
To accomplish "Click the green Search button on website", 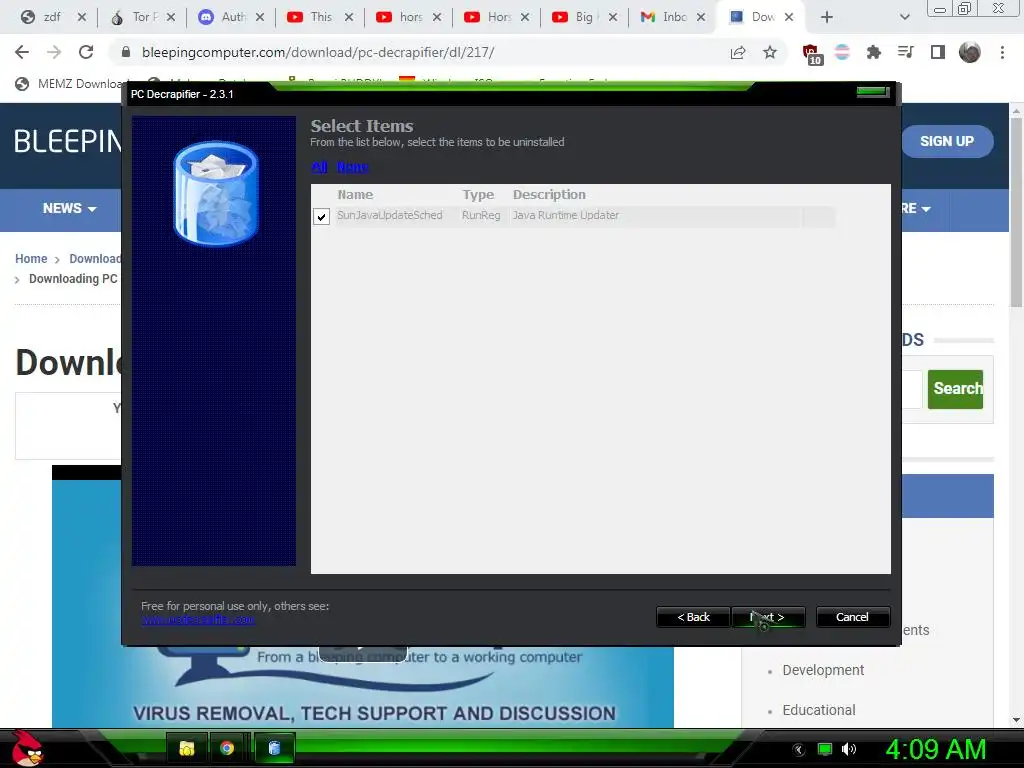I will tap(955, 389).
